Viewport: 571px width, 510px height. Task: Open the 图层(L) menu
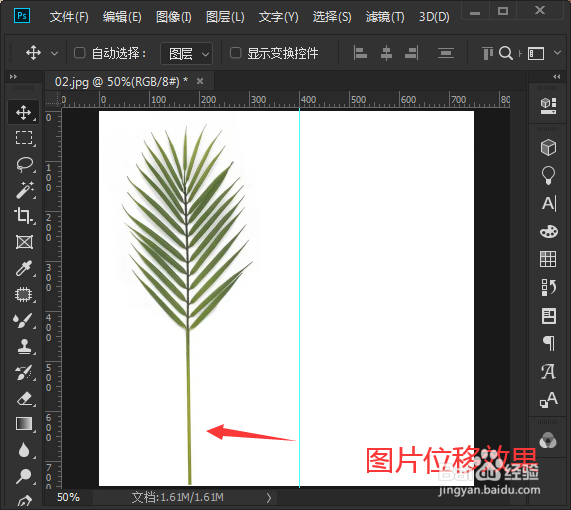[x=225, y=17]
